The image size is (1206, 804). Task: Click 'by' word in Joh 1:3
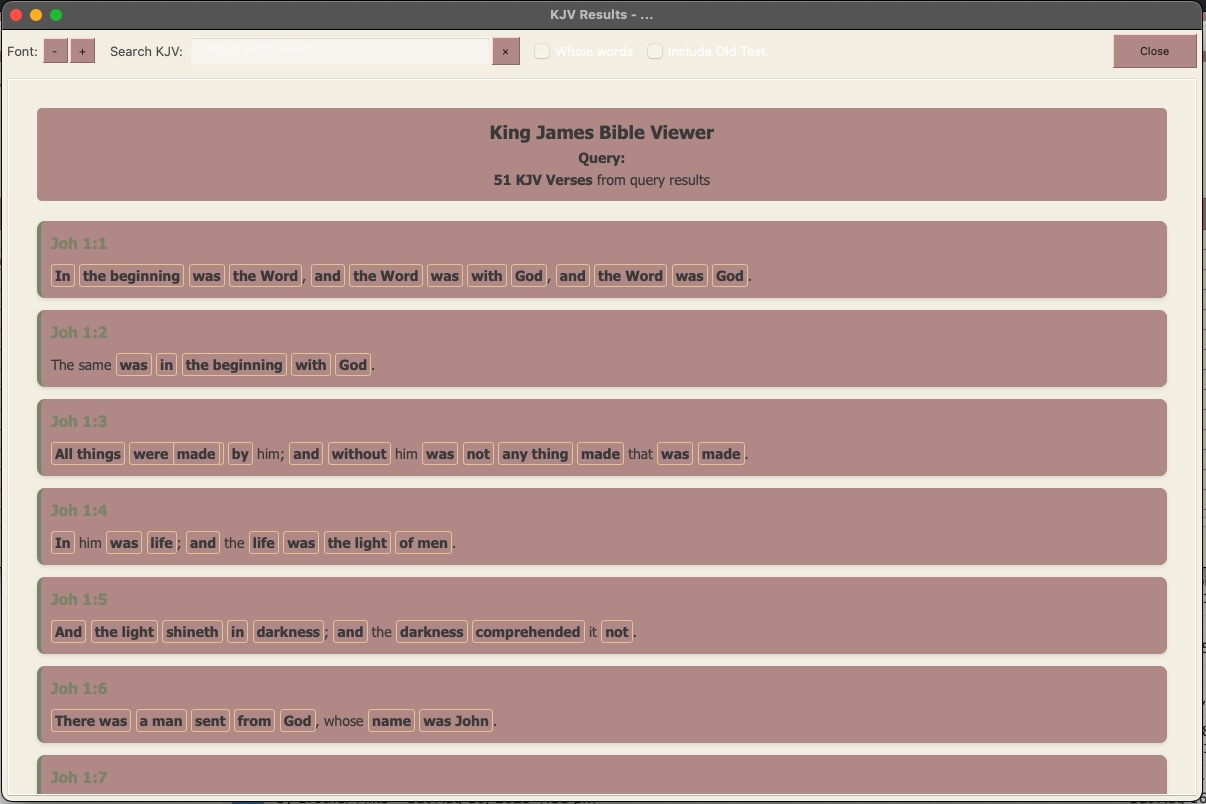240,454
